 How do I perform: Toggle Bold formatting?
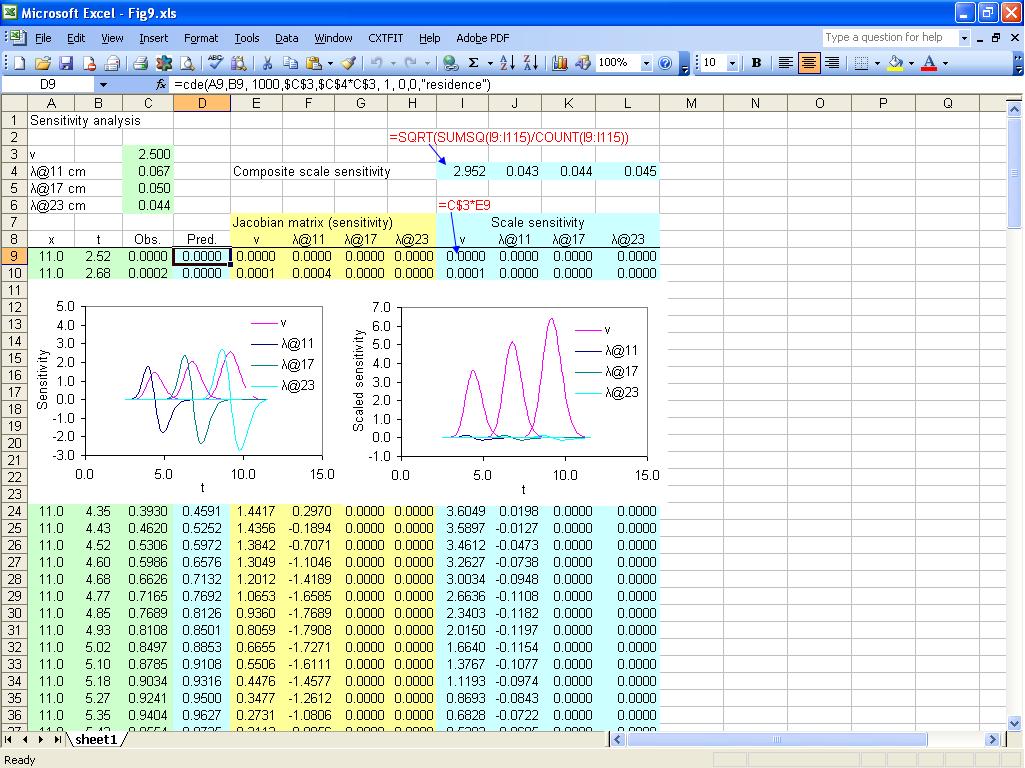click(756, 63)
